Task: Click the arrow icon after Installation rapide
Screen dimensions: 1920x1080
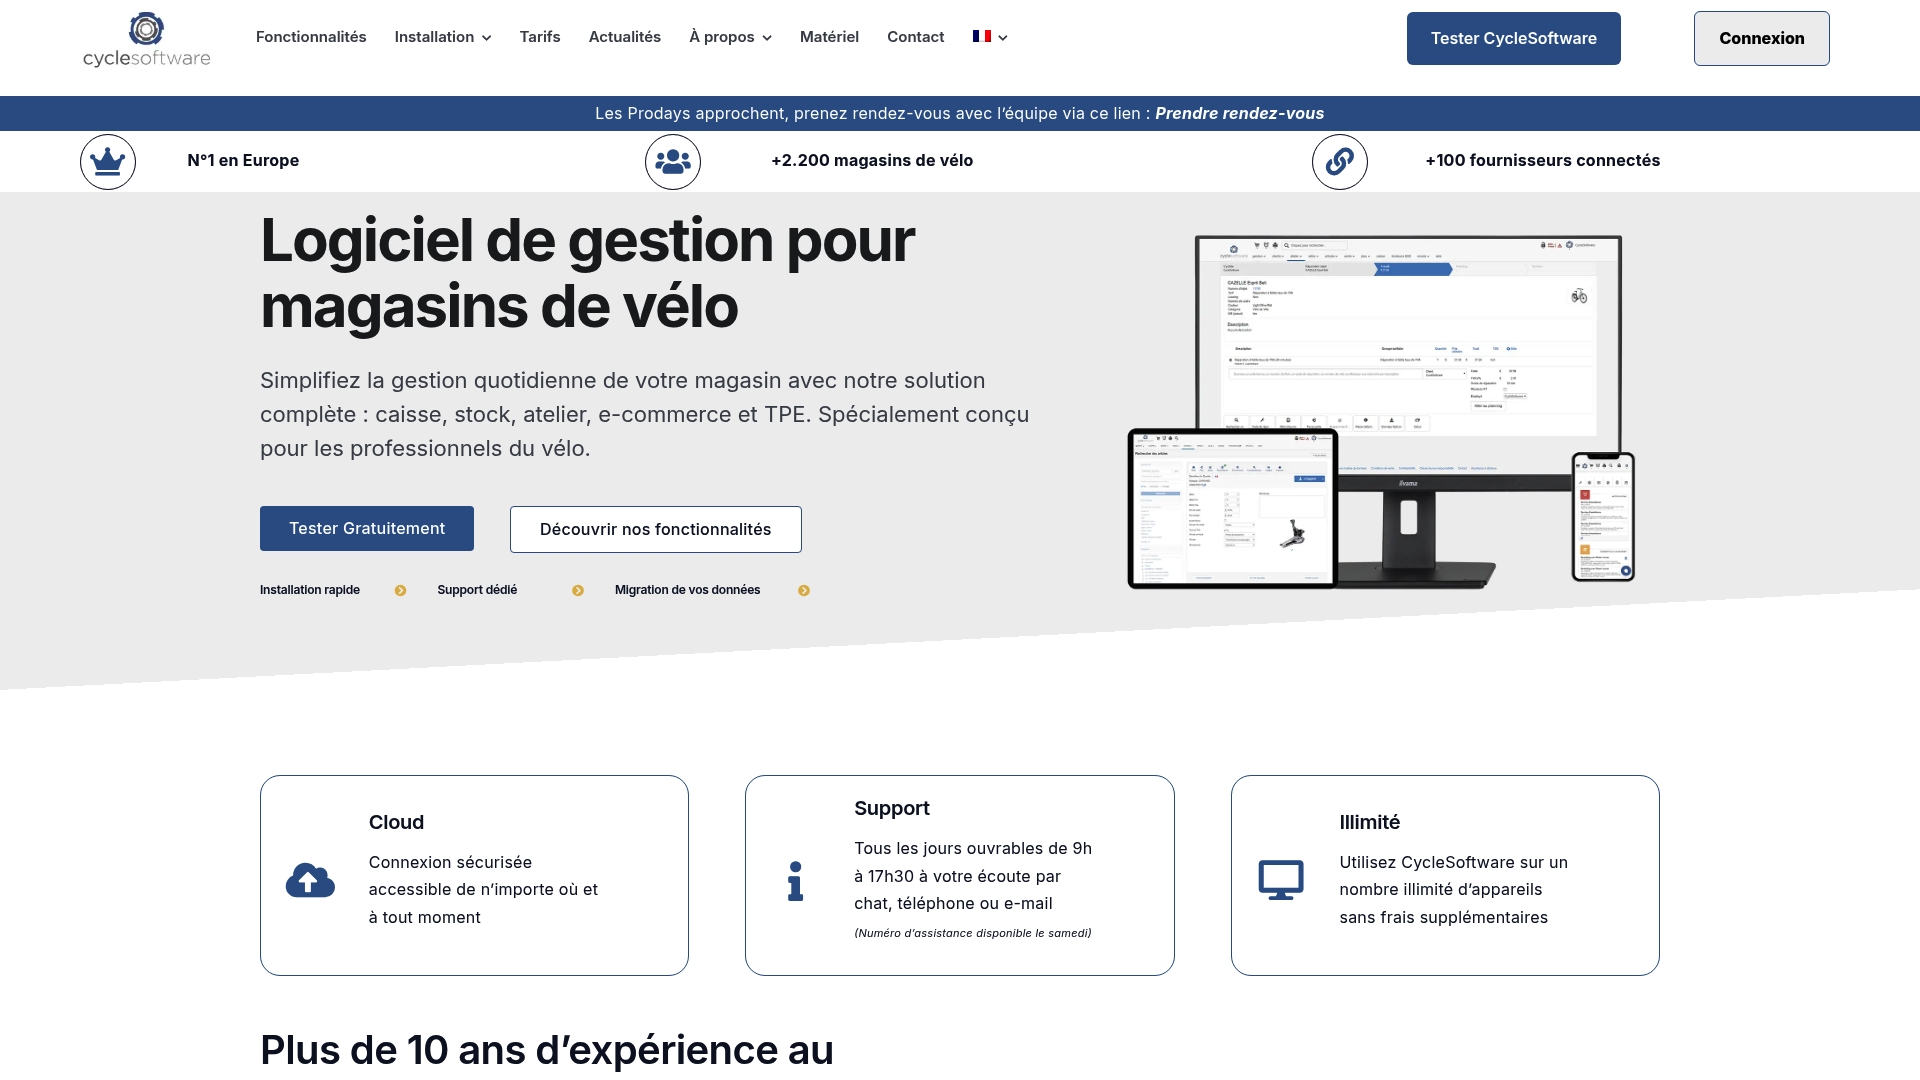Action: point(400,591)
